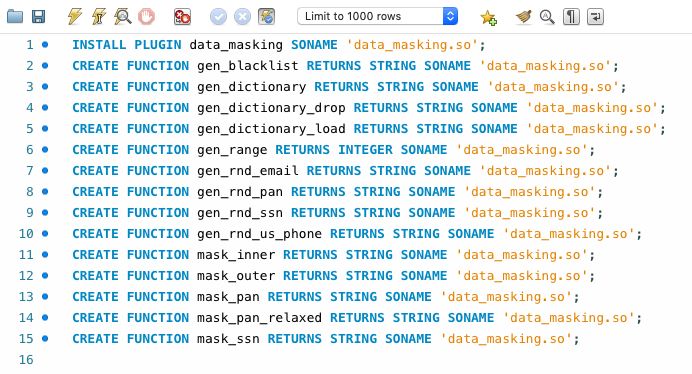The height and width of the screenshot is (374, 692).
Task: Beautify the query with the broom icon
Action: (x=523, y=17)
